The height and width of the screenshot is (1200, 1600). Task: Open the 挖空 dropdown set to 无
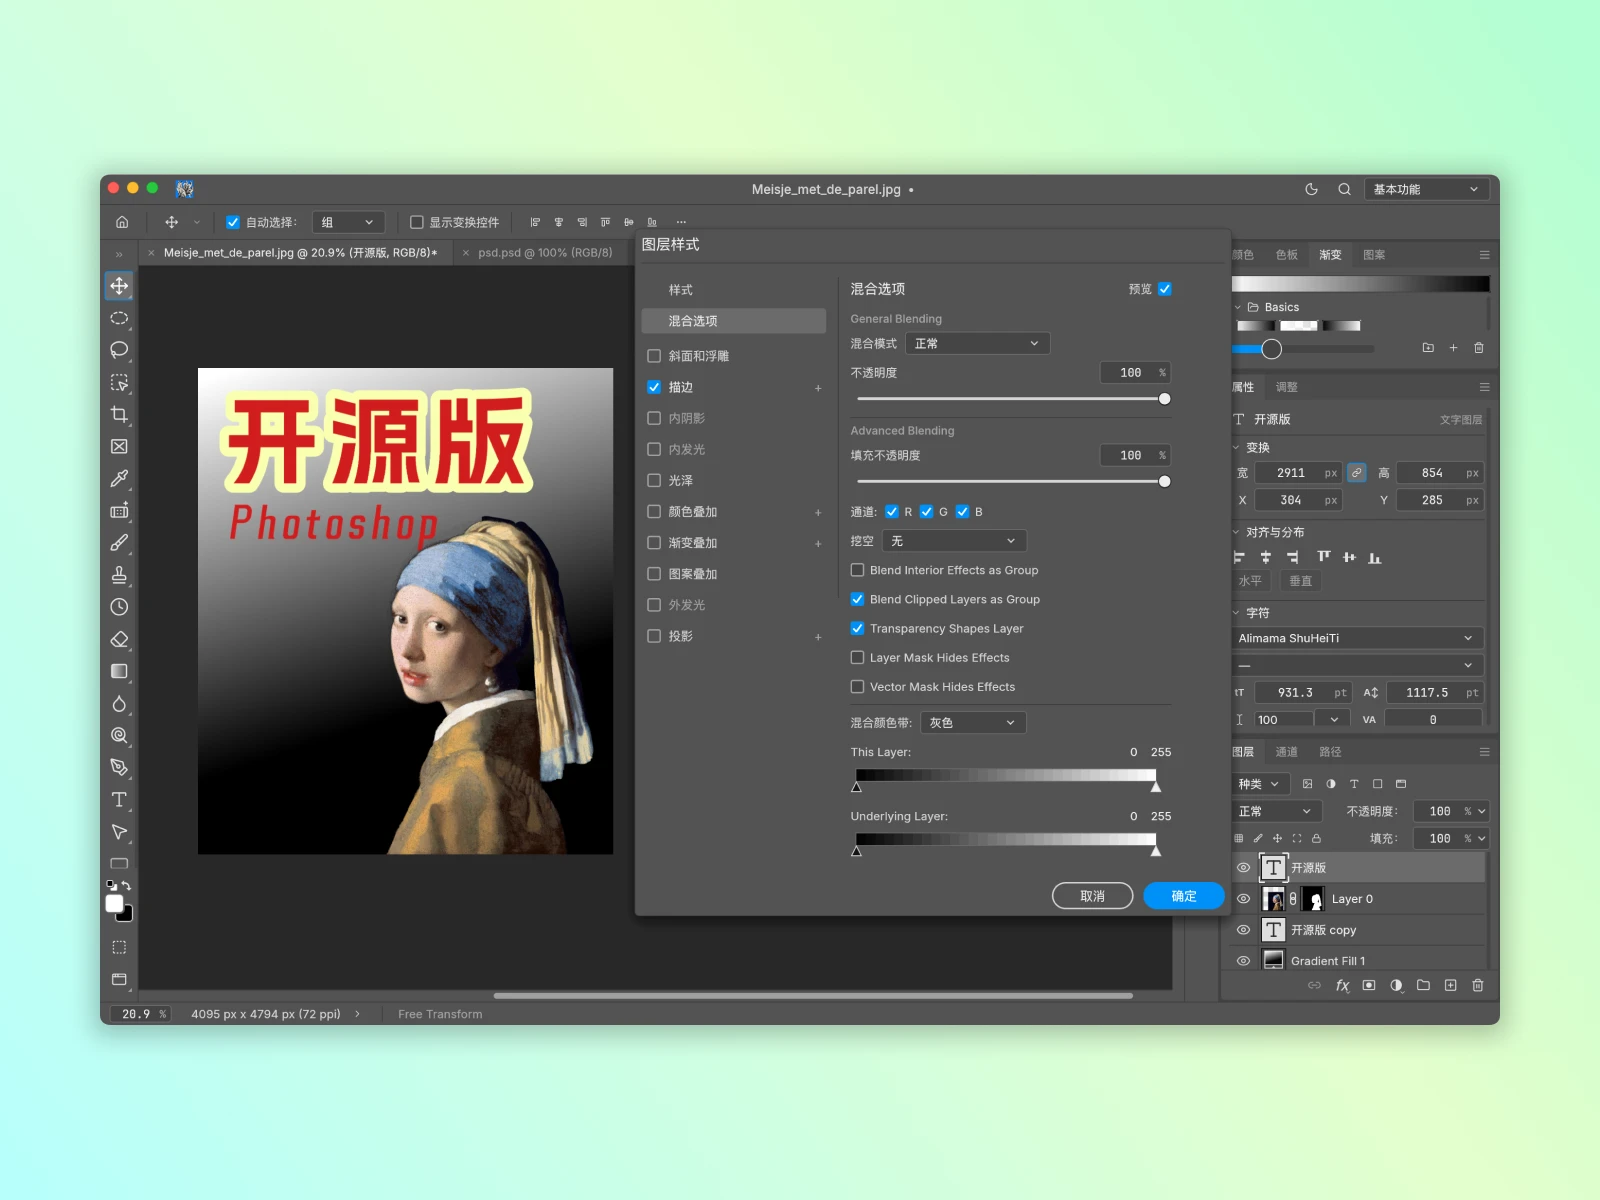tap(954, 541)
